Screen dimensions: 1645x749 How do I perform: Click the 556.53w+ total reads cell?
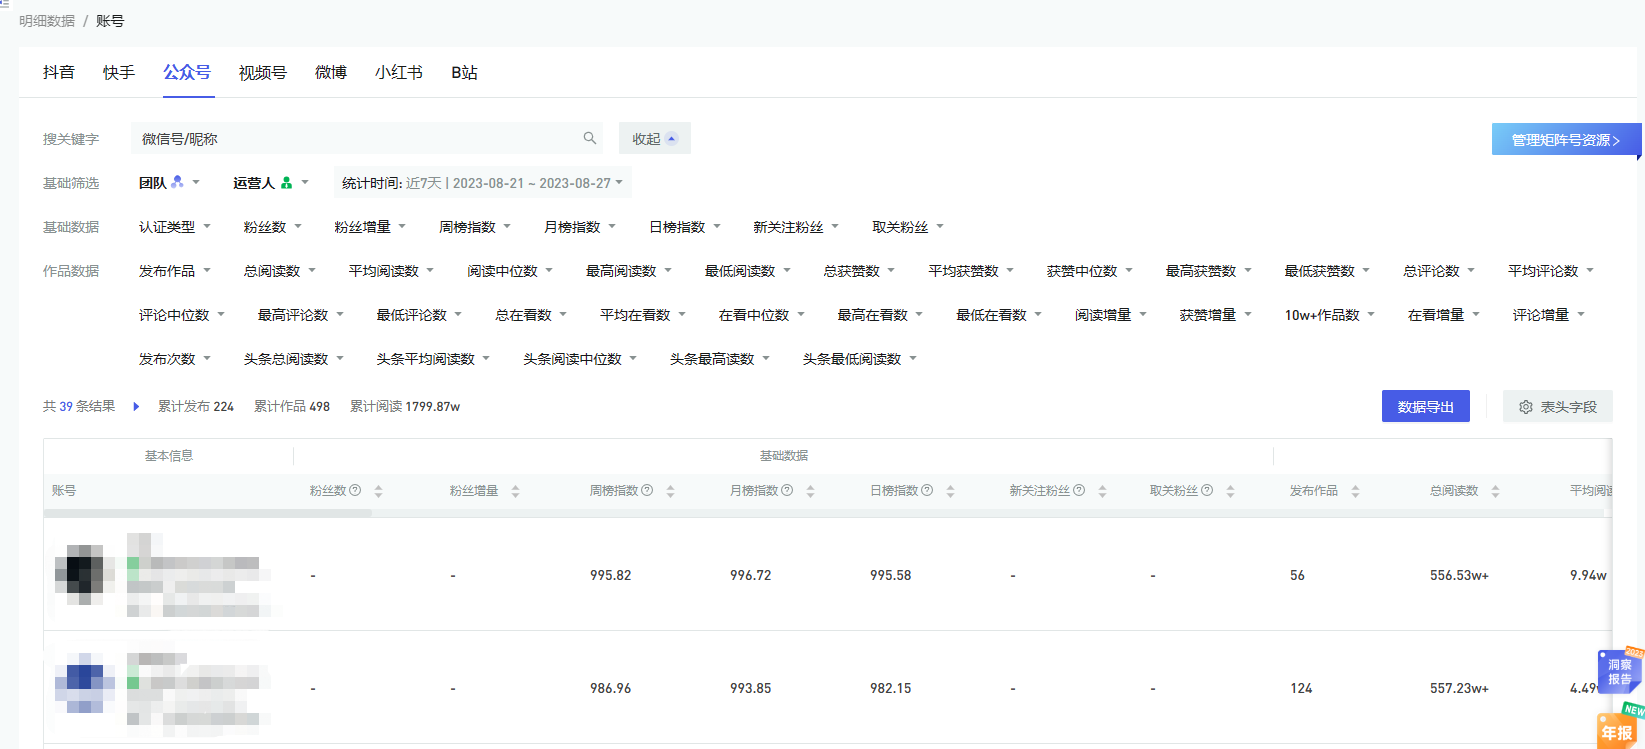point(1459,575)
